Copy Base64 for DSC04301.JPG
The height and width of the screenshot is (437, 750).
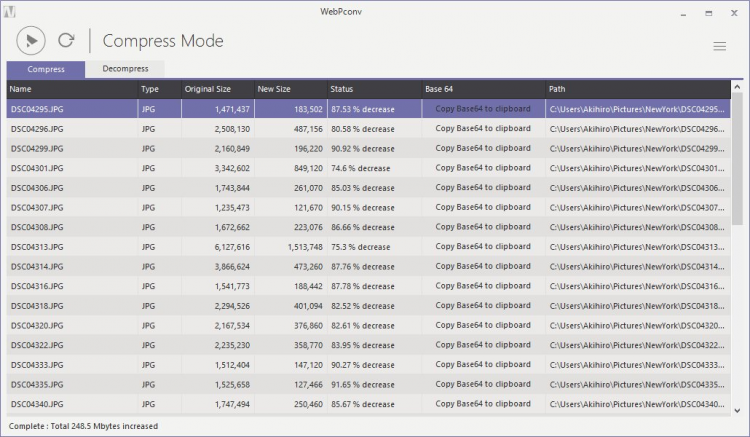point(483,168)
